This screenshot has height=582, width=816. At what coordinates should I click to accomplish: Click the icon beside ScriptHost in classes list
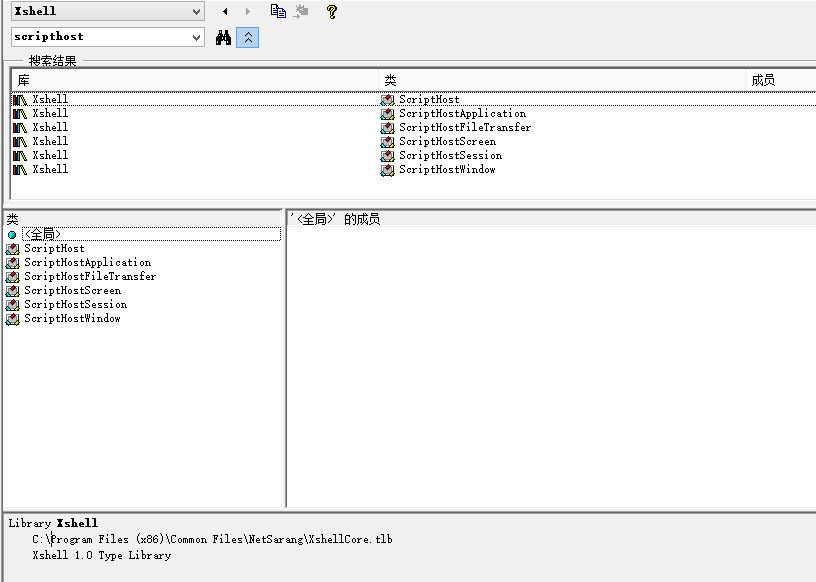[x=12, y=249]
